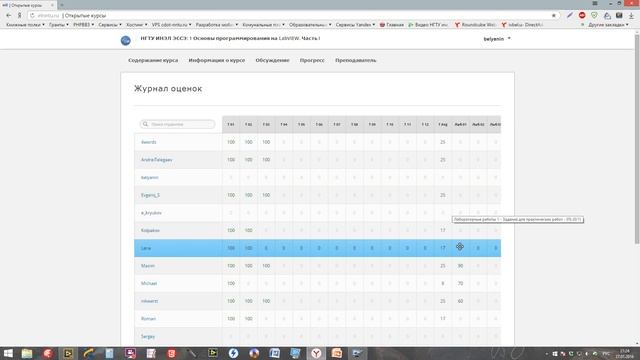Click the taskbar clock
Screen dimensions: 640x360
click(x=624, y=353)
